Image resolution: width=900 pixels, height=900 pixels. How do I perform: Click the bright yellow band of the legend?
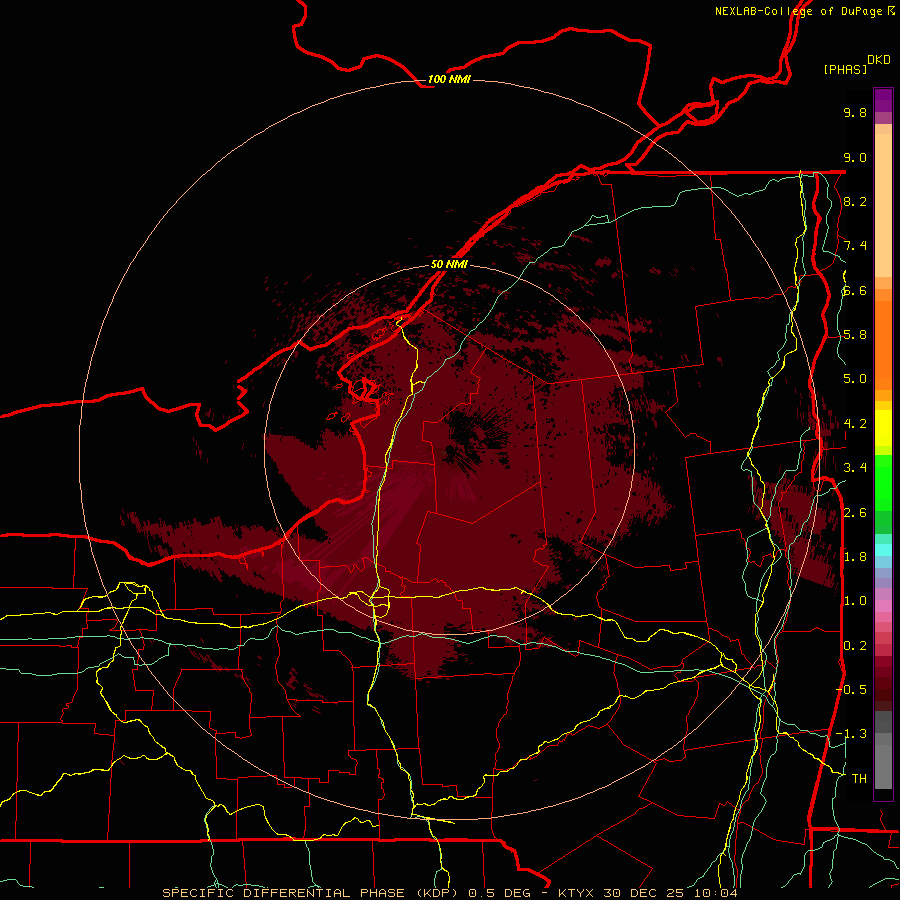pyautogui.click(x=883, y=428)
